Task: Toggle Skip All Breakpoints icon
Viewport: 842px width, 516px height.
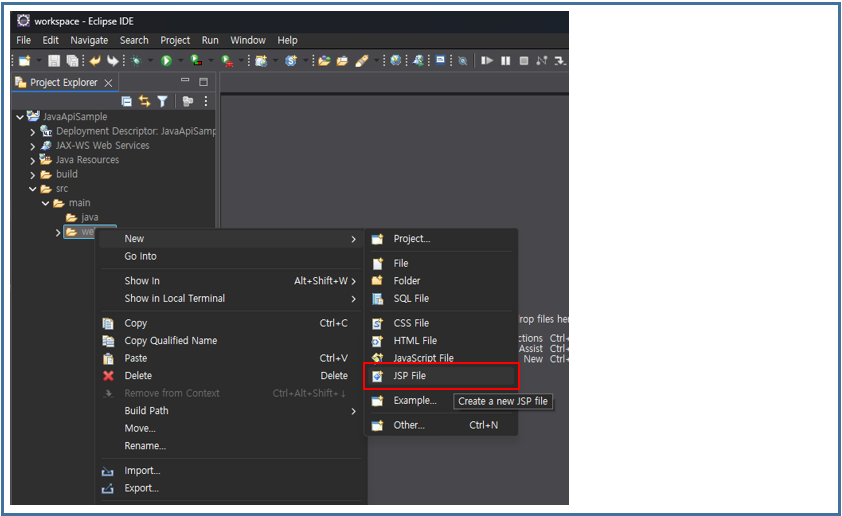Action: pyautogui.click(x=463, y=61)
